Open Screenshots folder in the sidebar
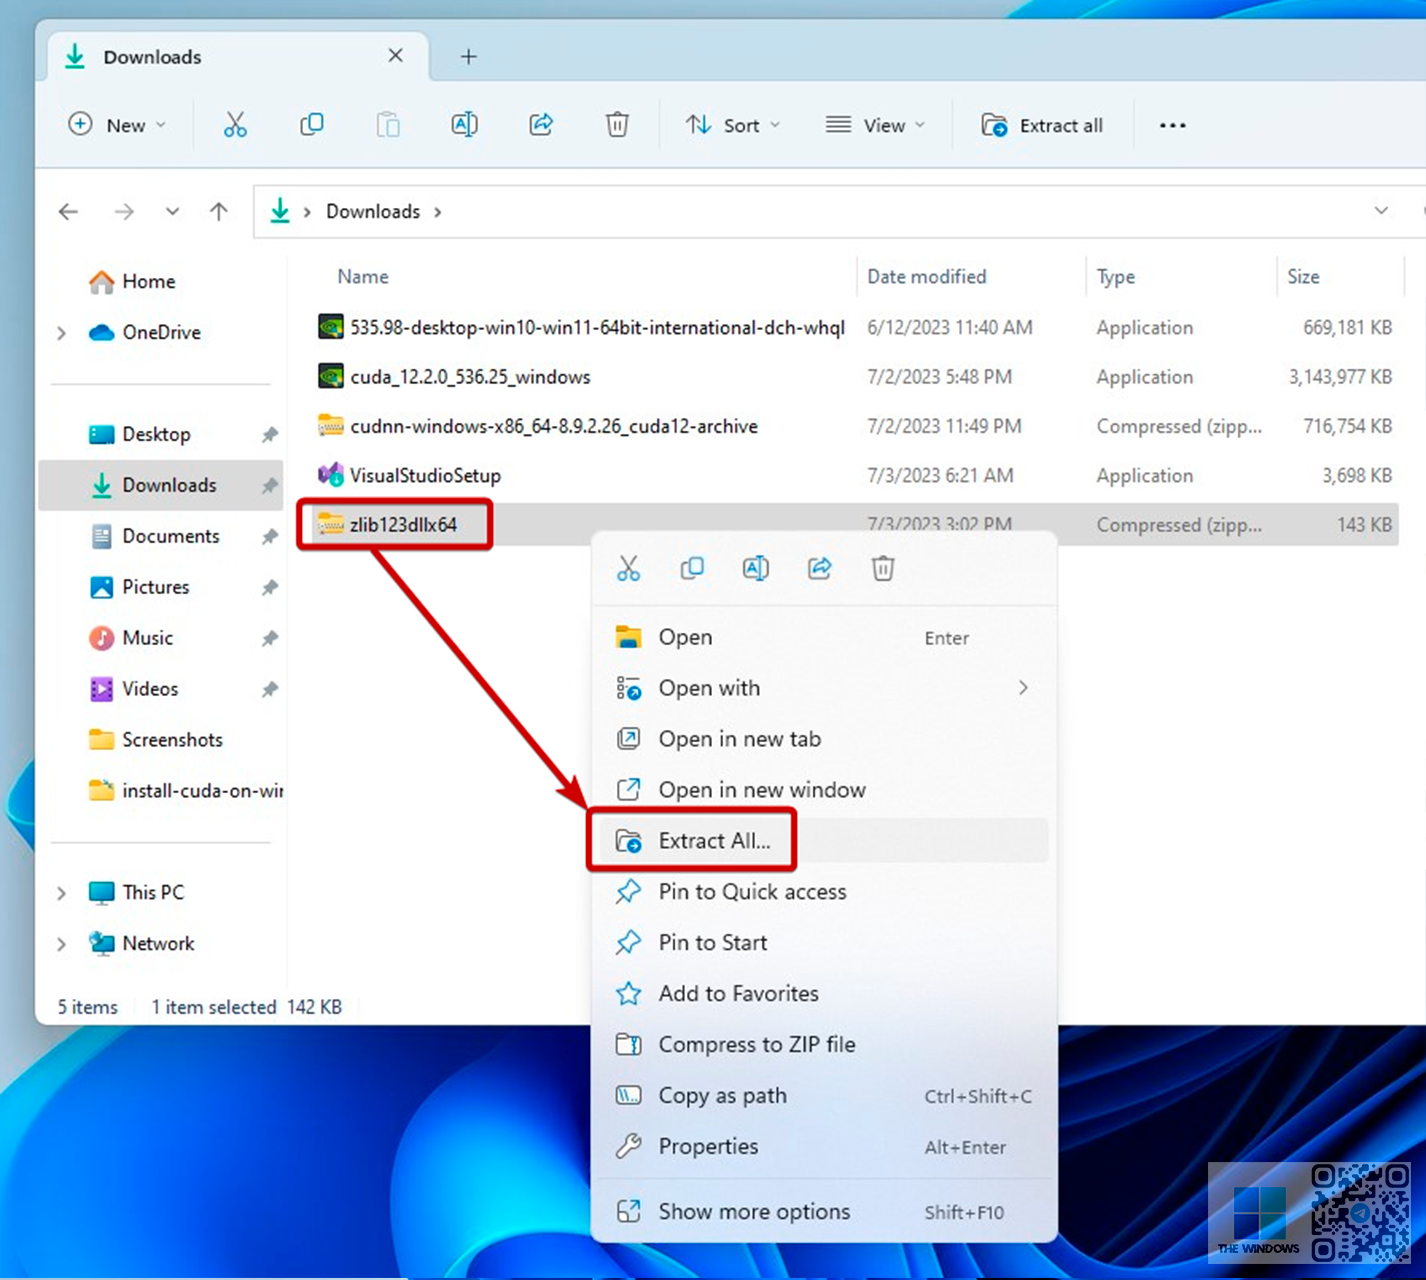The image size is (1426, 1280). click(156, 741)
